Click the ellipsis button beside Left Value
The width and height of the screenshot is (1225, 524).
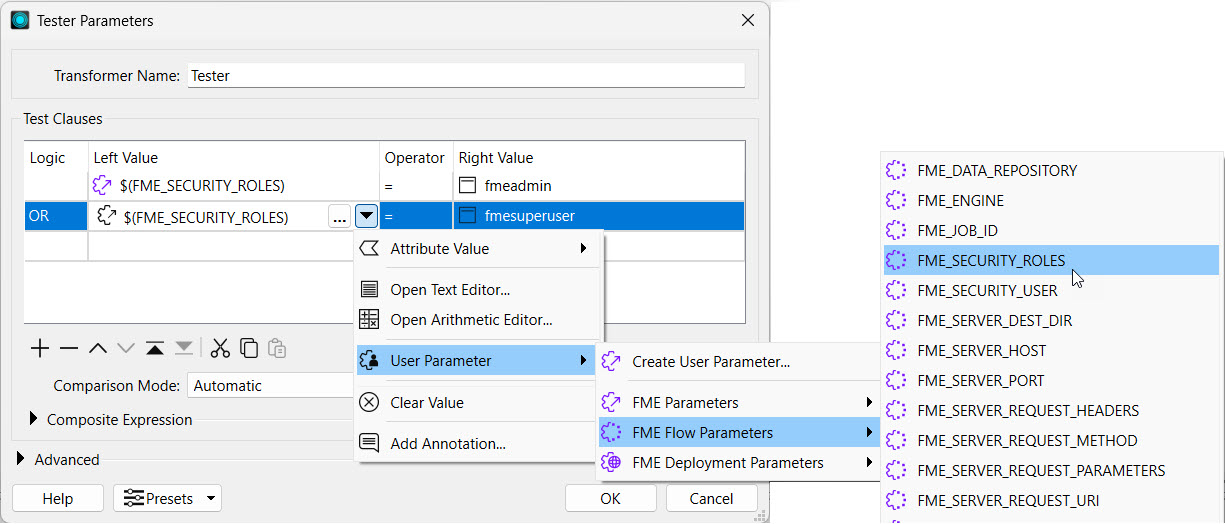point(339,216)
